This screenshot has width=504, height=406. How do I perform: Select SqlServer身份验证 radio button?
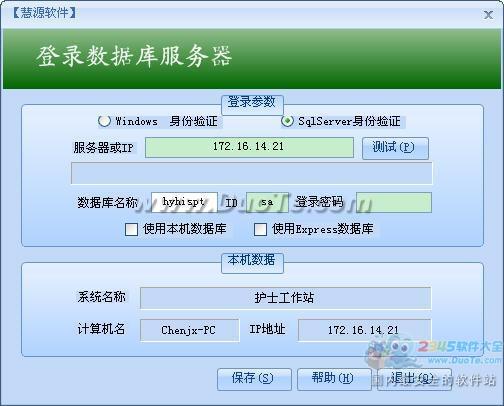click(x=287, y=121)
